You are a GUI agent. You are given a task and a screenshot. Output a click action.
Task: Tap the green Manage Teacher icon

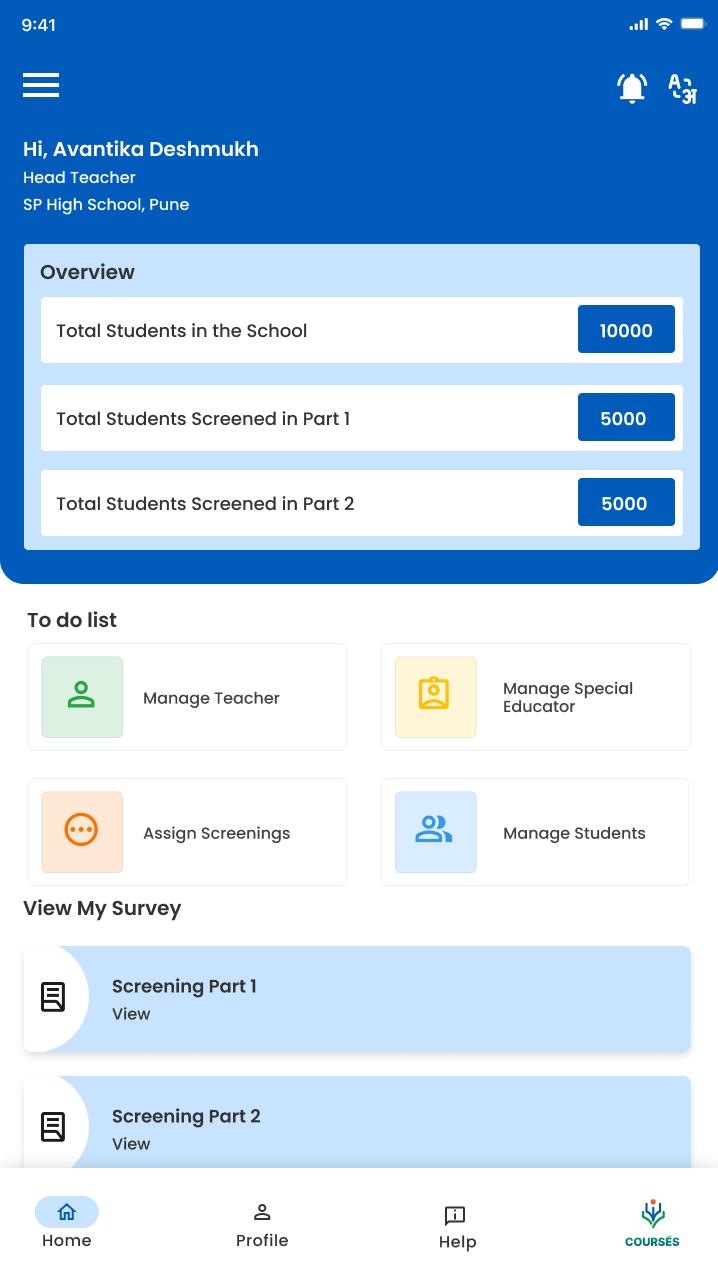pos(82,697)
